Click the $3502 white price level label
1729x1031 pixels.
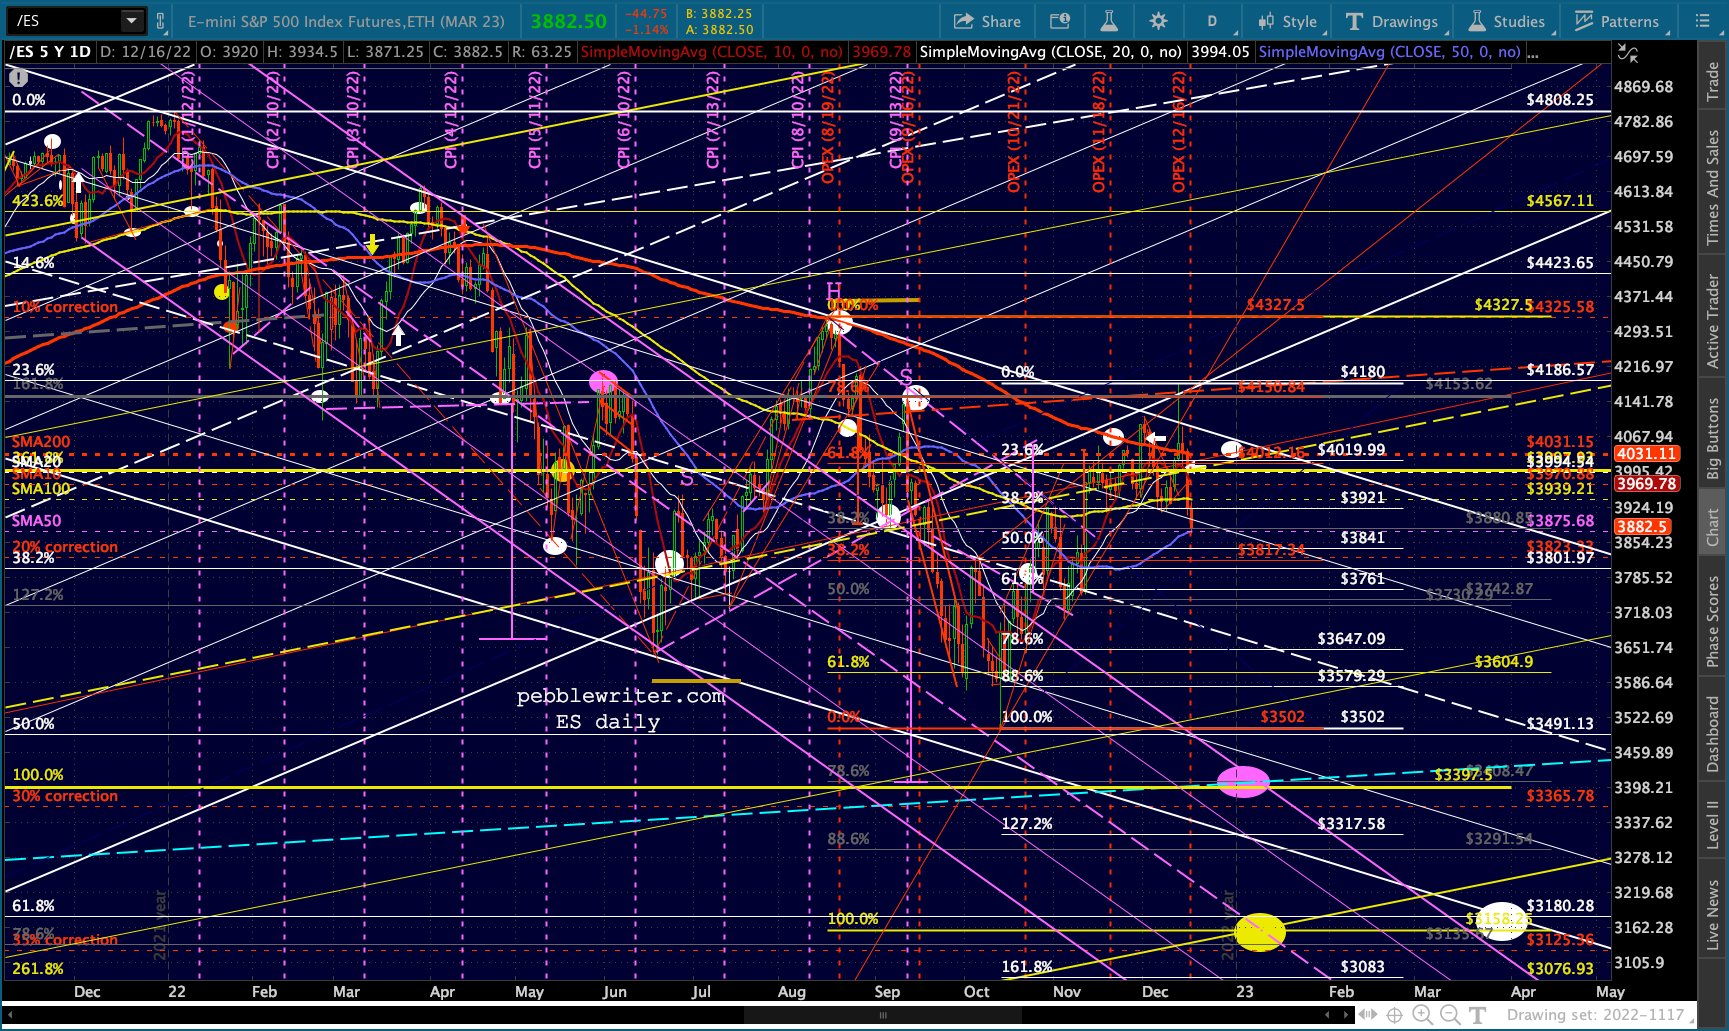[x=1363, y=717]
